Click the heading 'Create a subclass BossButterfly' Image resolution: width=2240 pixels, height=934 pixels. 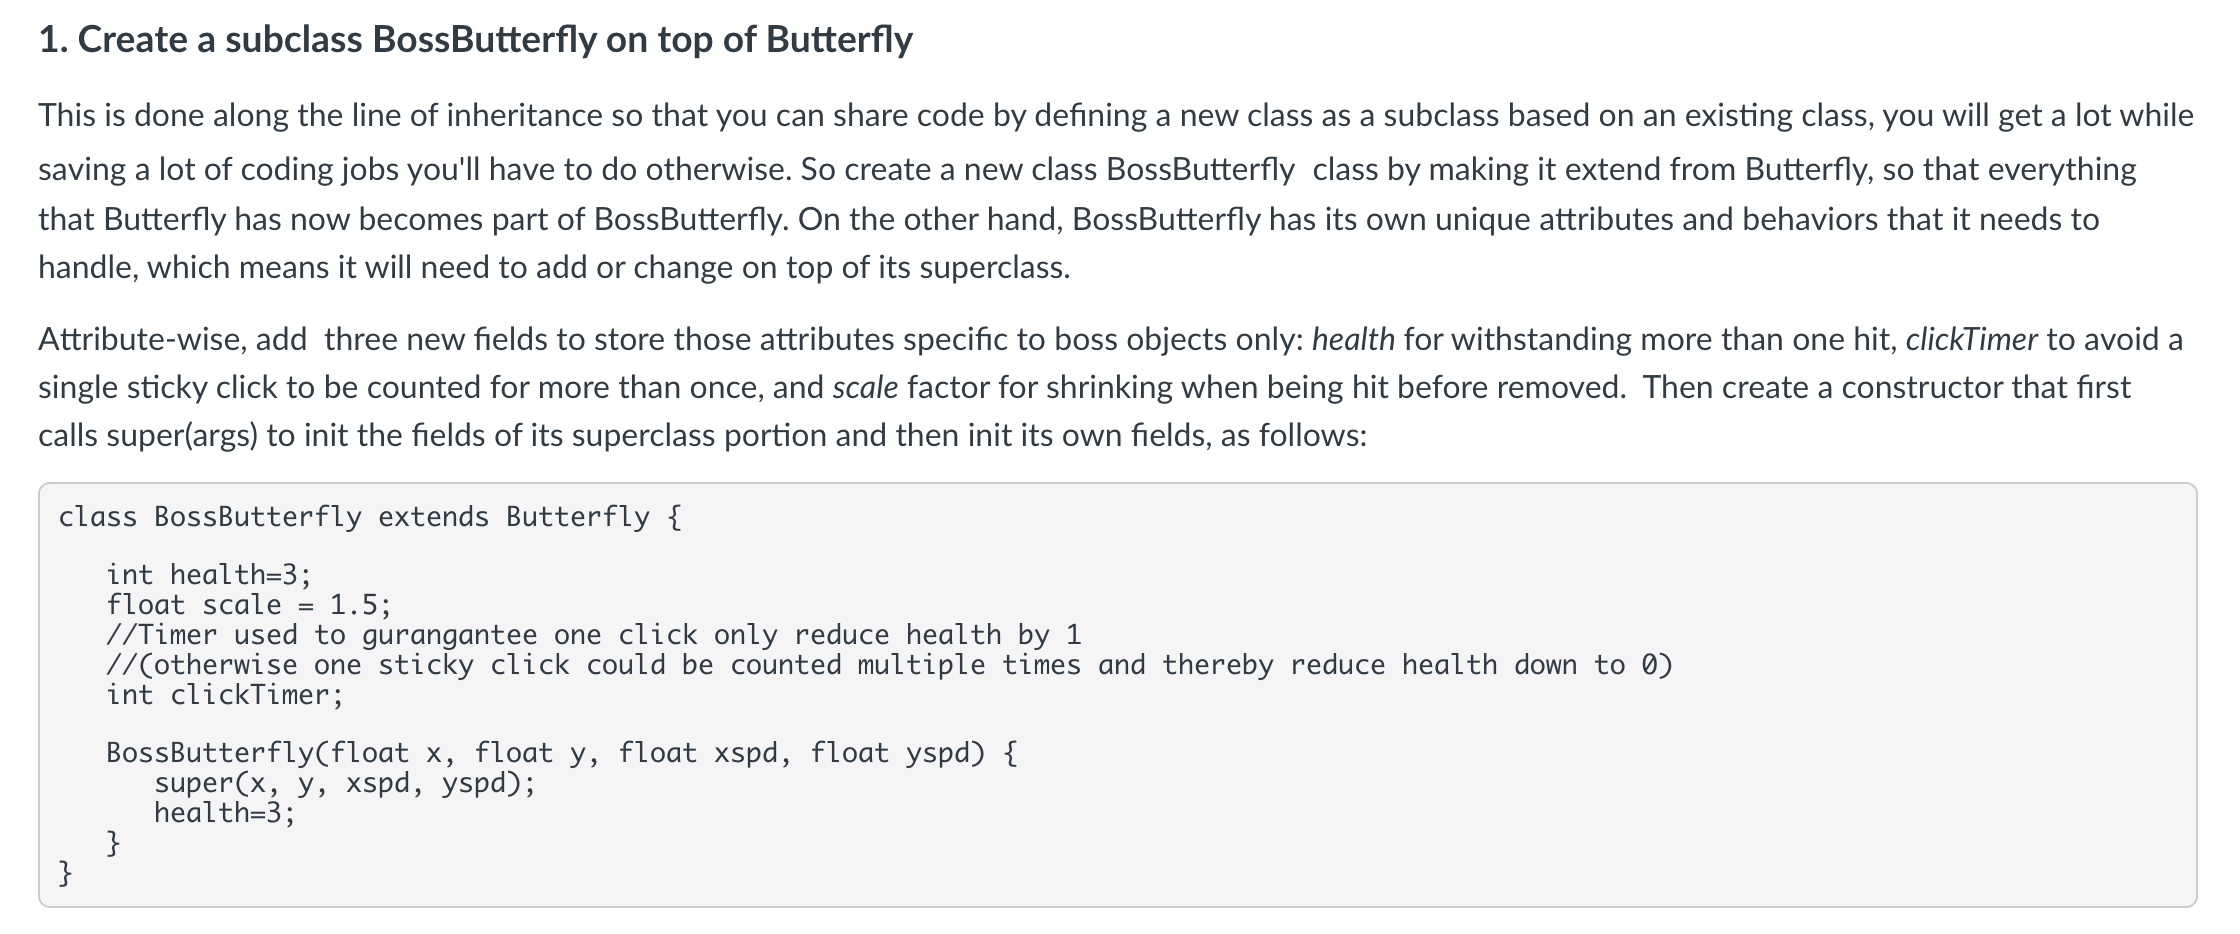coord(476,40)
